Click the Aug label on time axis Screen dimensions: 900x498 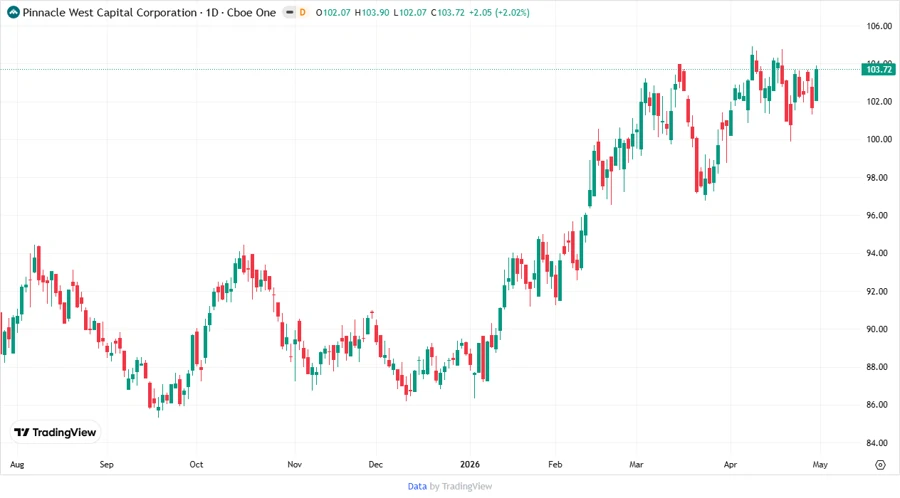point(17,465)
